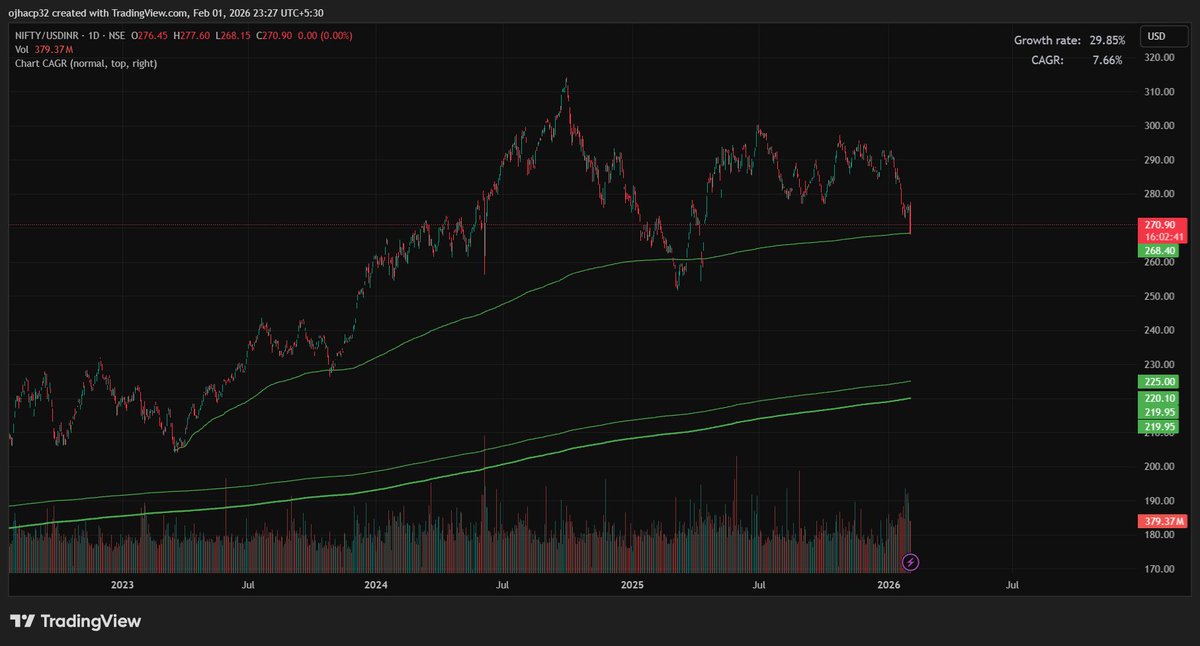
Task: Click the 2024 label on the time axis
Action: point(376,584)
